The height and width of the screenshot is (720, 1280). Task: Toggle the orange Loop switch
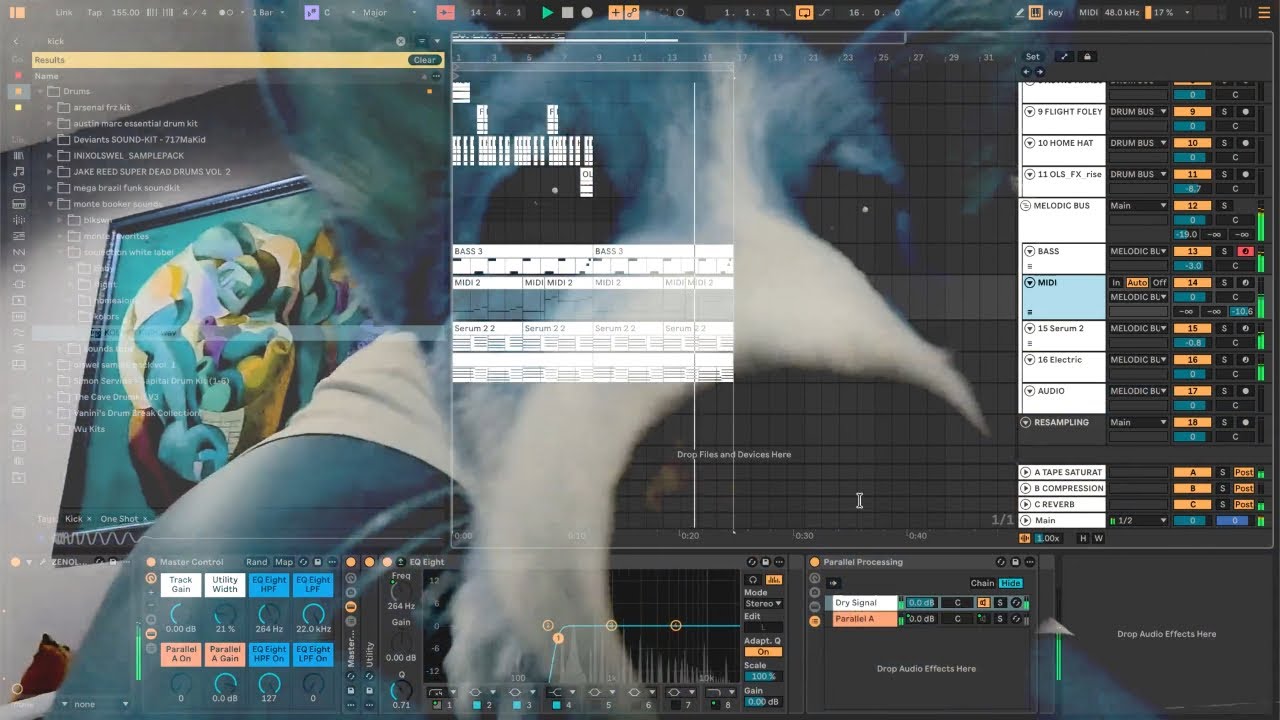coord(805,13)
